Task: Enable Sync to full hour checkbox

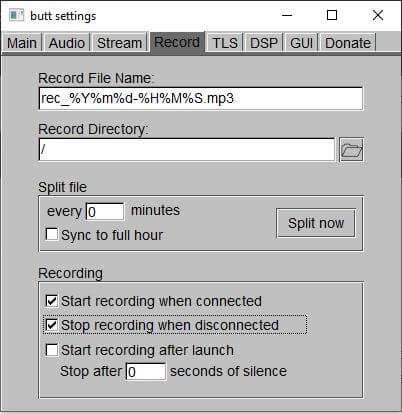Action: tap(51, 234)
